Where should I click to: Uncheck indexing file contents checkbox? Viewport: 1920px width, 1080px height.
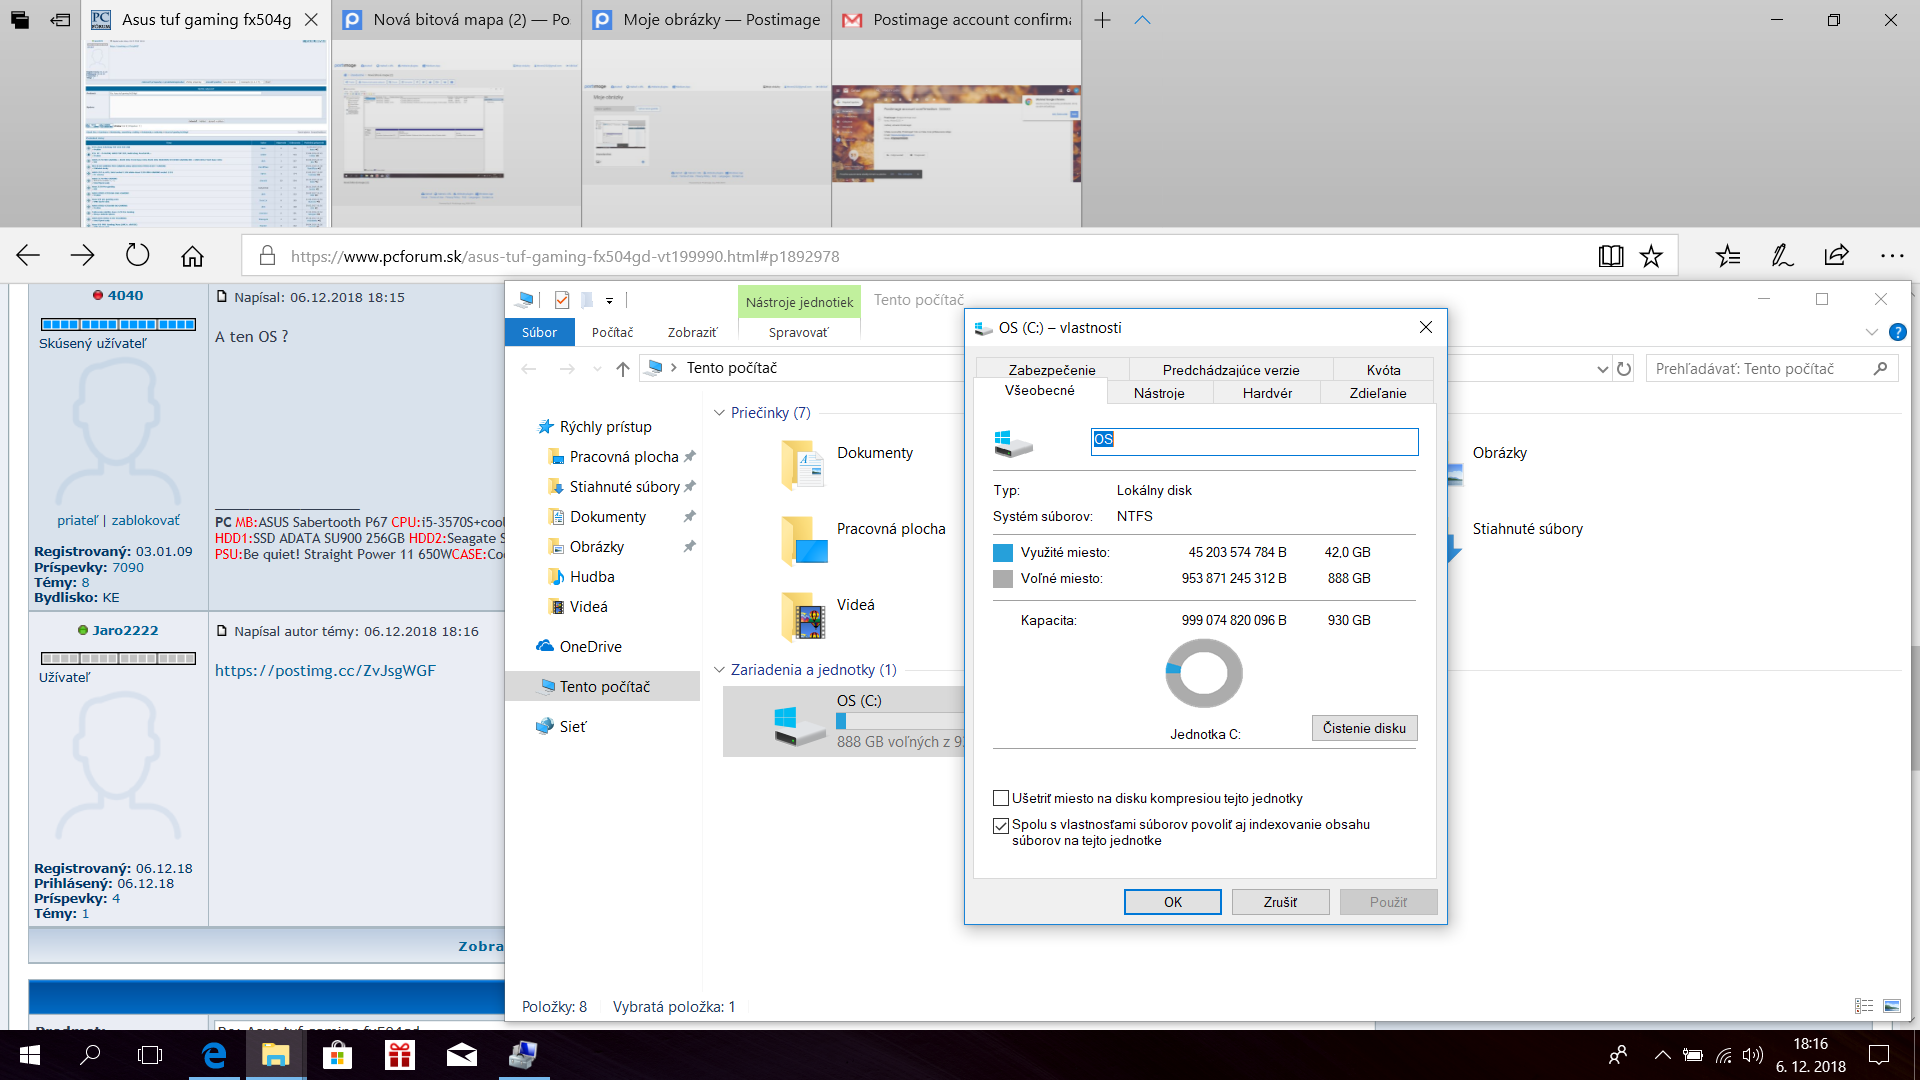coord(1001,825)
